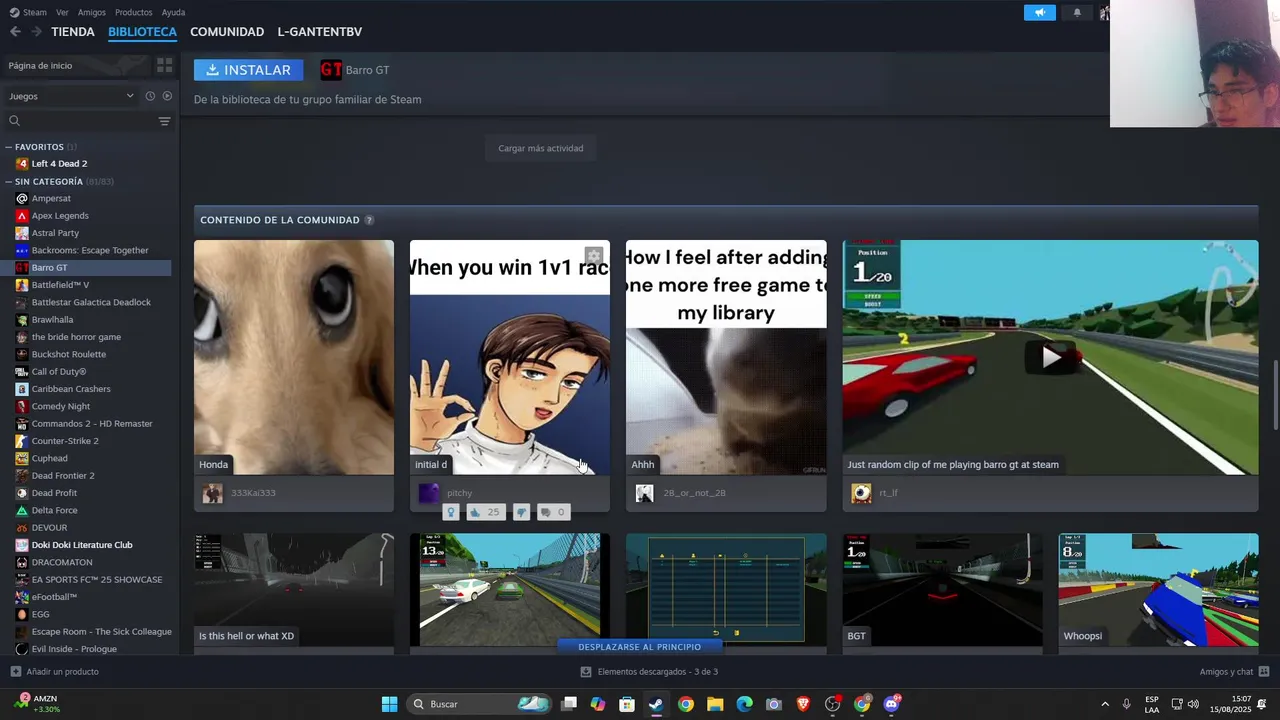Open the notifications bell
Screen dimensions: 1280x720
1077,13
